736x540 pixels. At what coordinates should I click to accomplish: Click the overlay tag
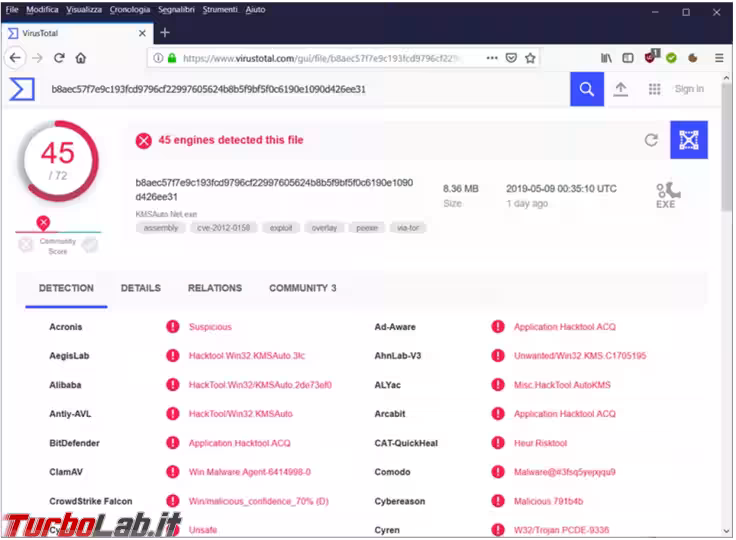(x=324, y=228)
